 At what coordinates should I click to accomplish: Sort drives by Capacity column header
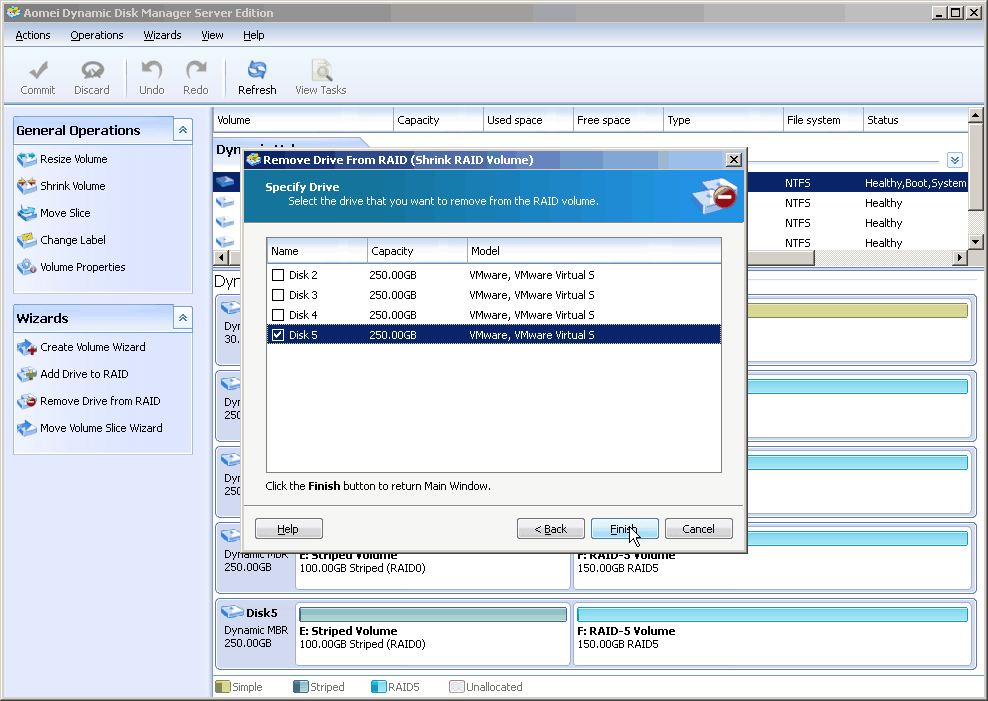click(415, 251)
